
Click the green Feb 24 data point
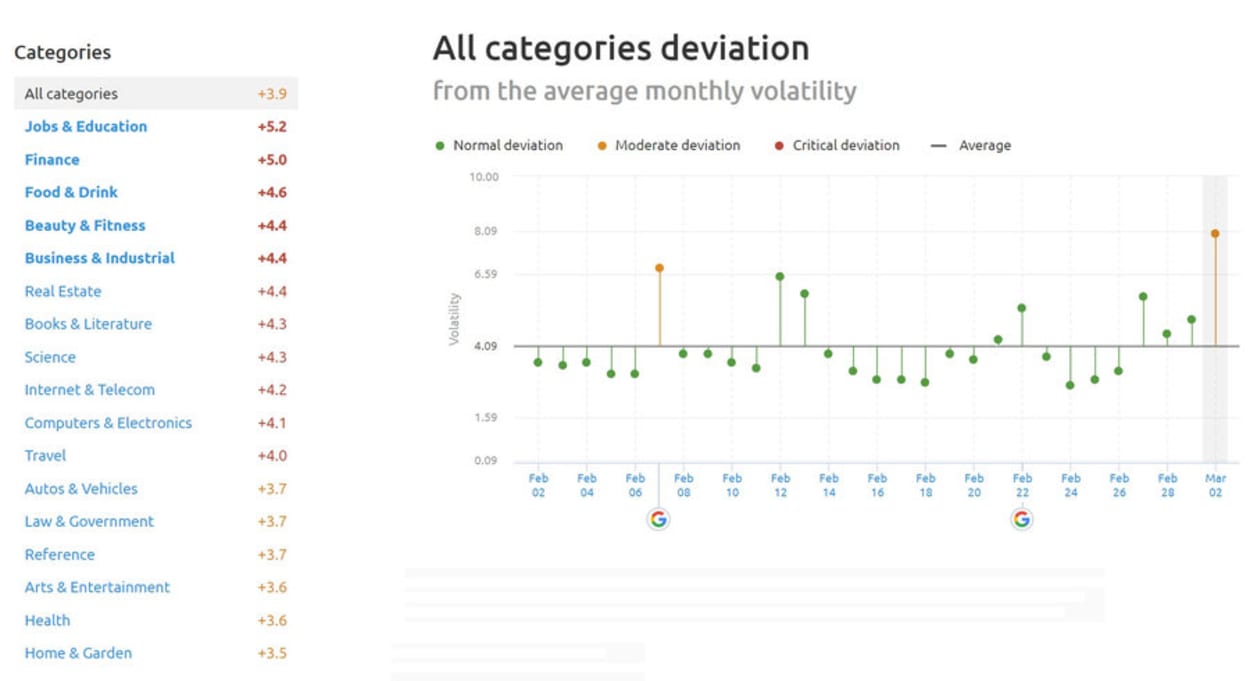pyautogui.click(x=1070, y=385)
